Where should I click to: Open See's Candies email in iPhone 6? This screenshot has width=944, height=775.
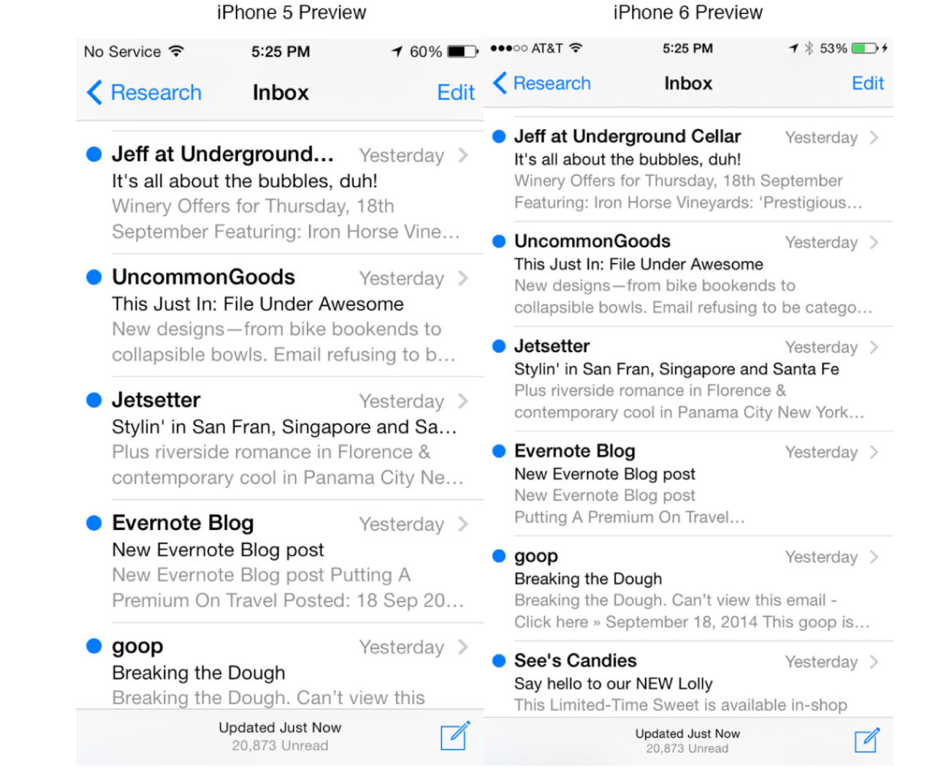tap(688, 679)
